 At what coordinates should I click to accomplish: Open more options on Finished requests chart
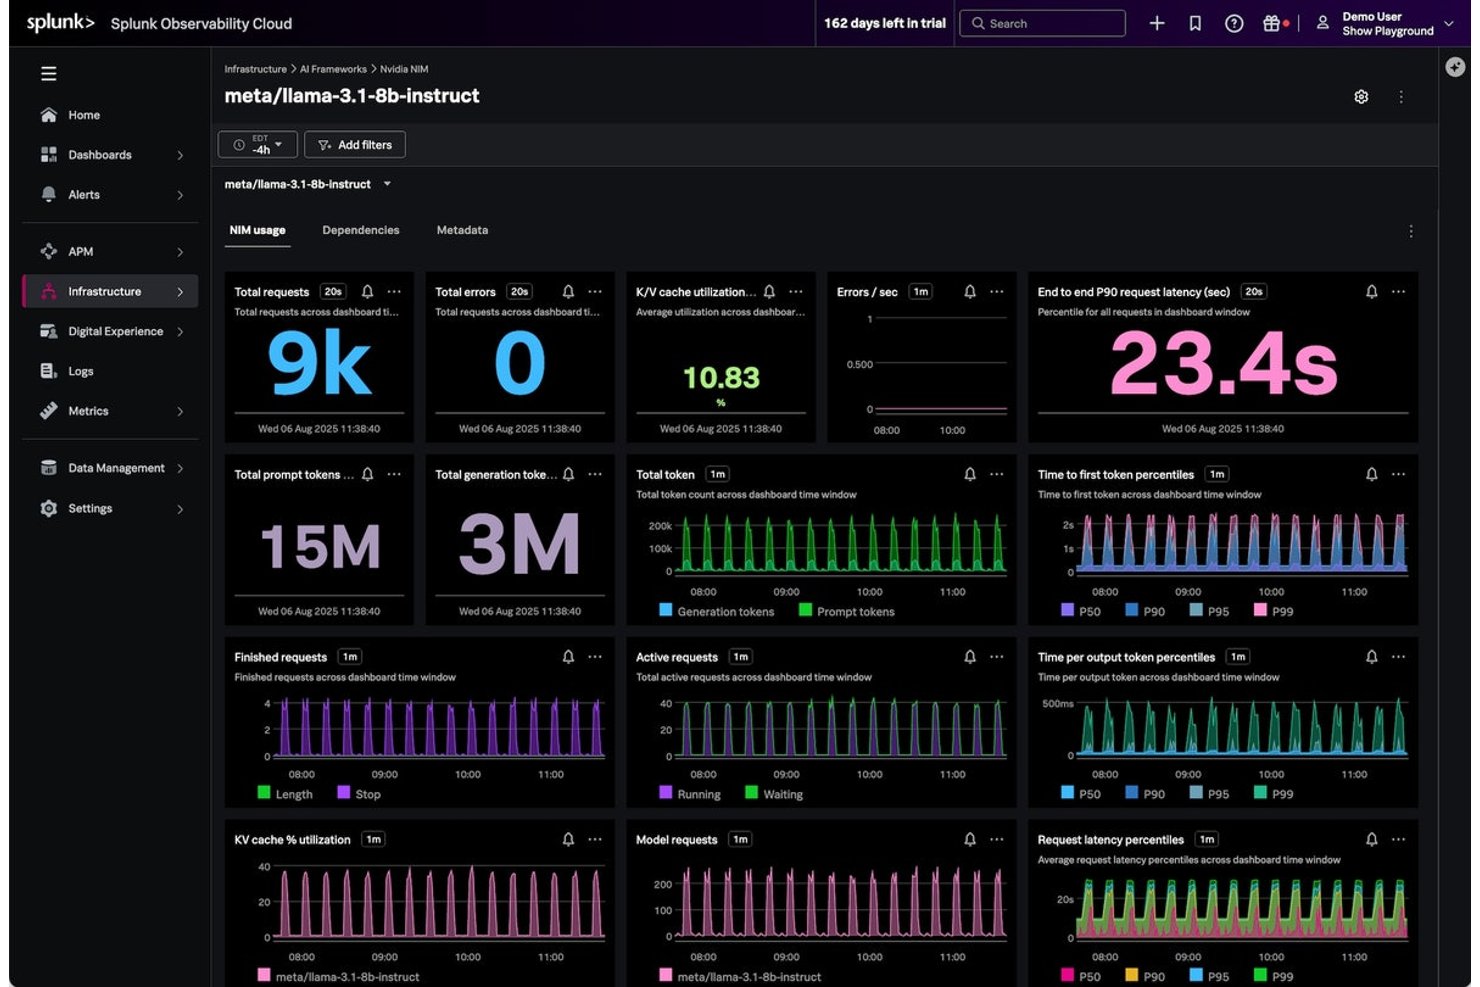tap(595, 657)
